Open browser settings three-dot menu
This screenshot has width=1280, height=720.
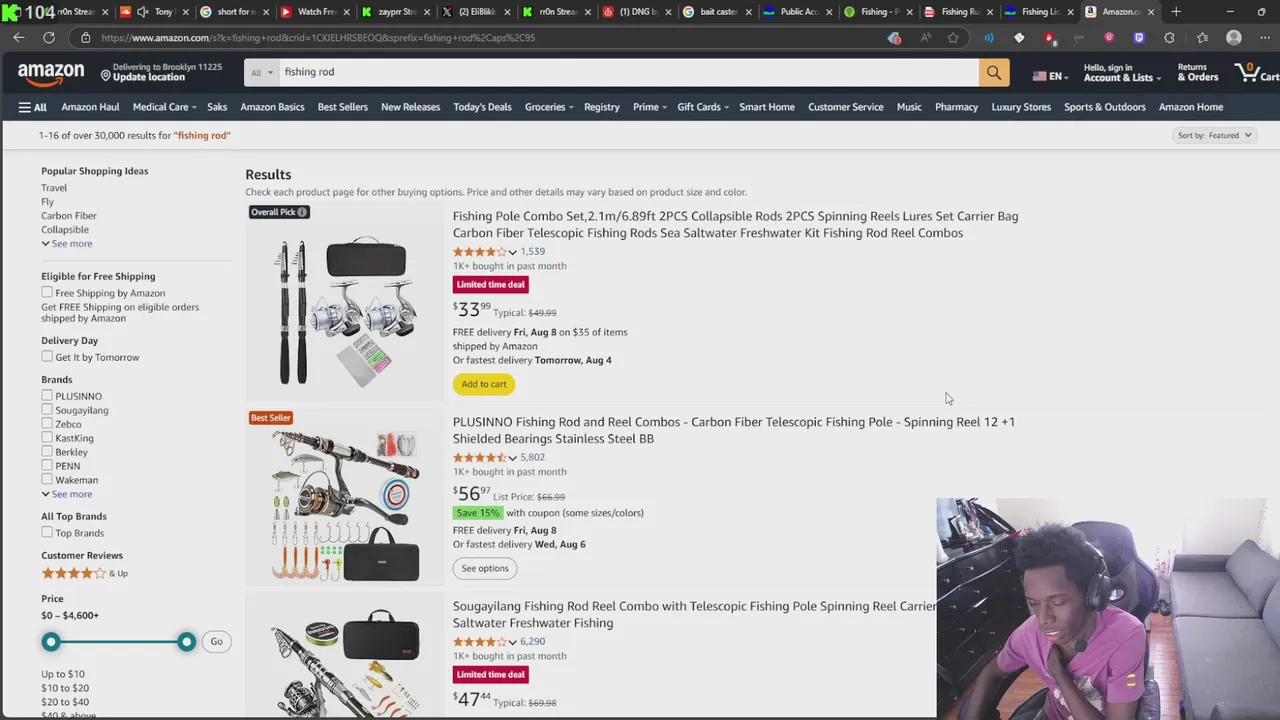pos(1263,37)
